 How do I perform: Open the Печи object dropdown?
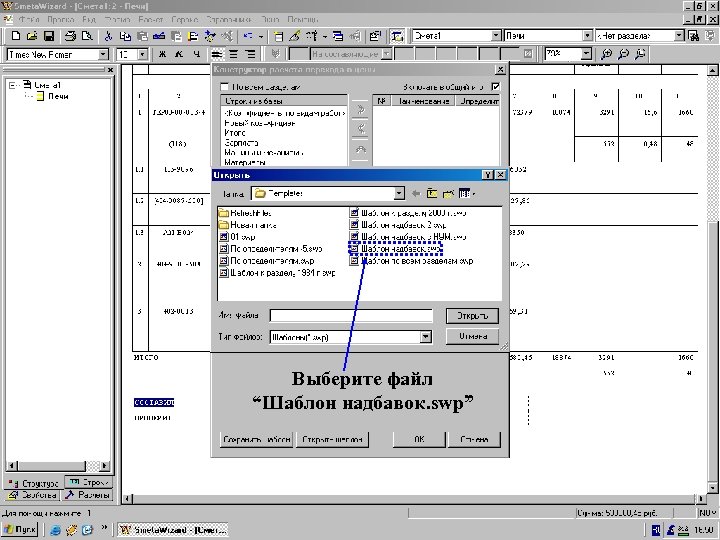[x=587, y=35]
